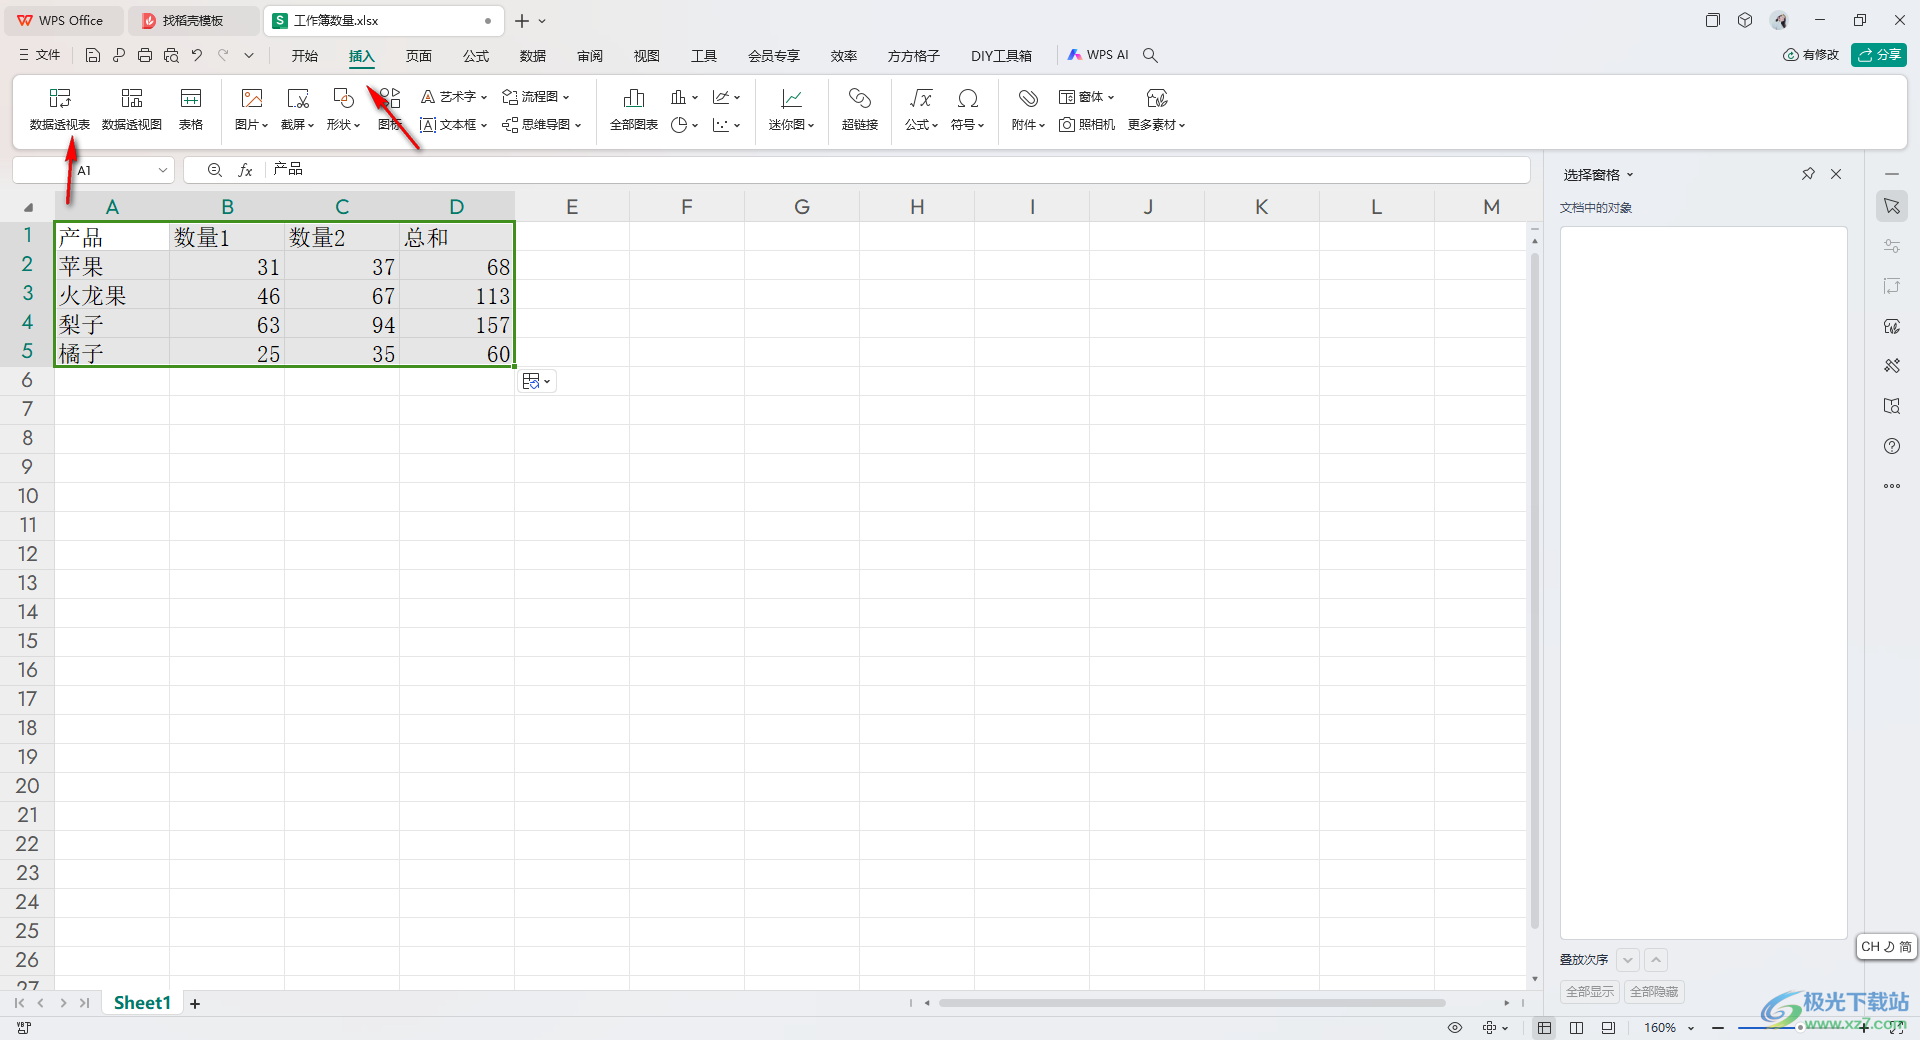Open the 数据 Data tab
This screenshot has width=1920, height=1040.
point(533,56)
